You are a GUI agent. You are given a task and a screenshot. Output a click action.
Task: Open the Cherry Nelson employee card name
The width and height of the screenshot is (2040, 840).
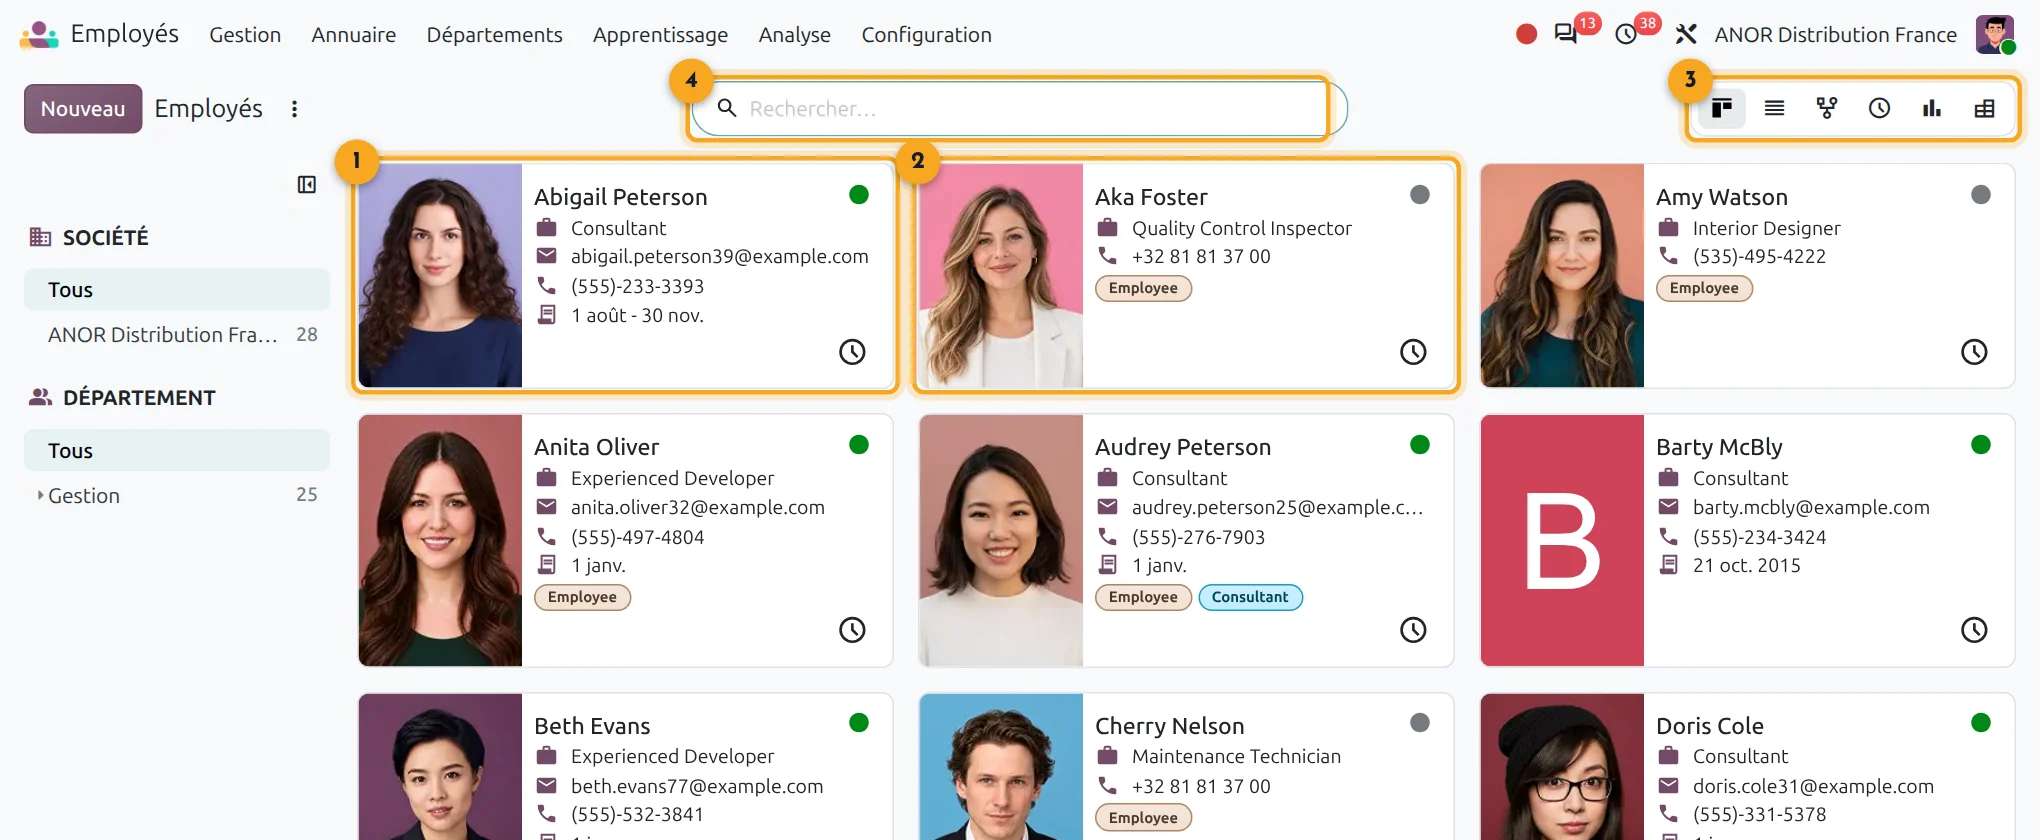pos(1170,726)
